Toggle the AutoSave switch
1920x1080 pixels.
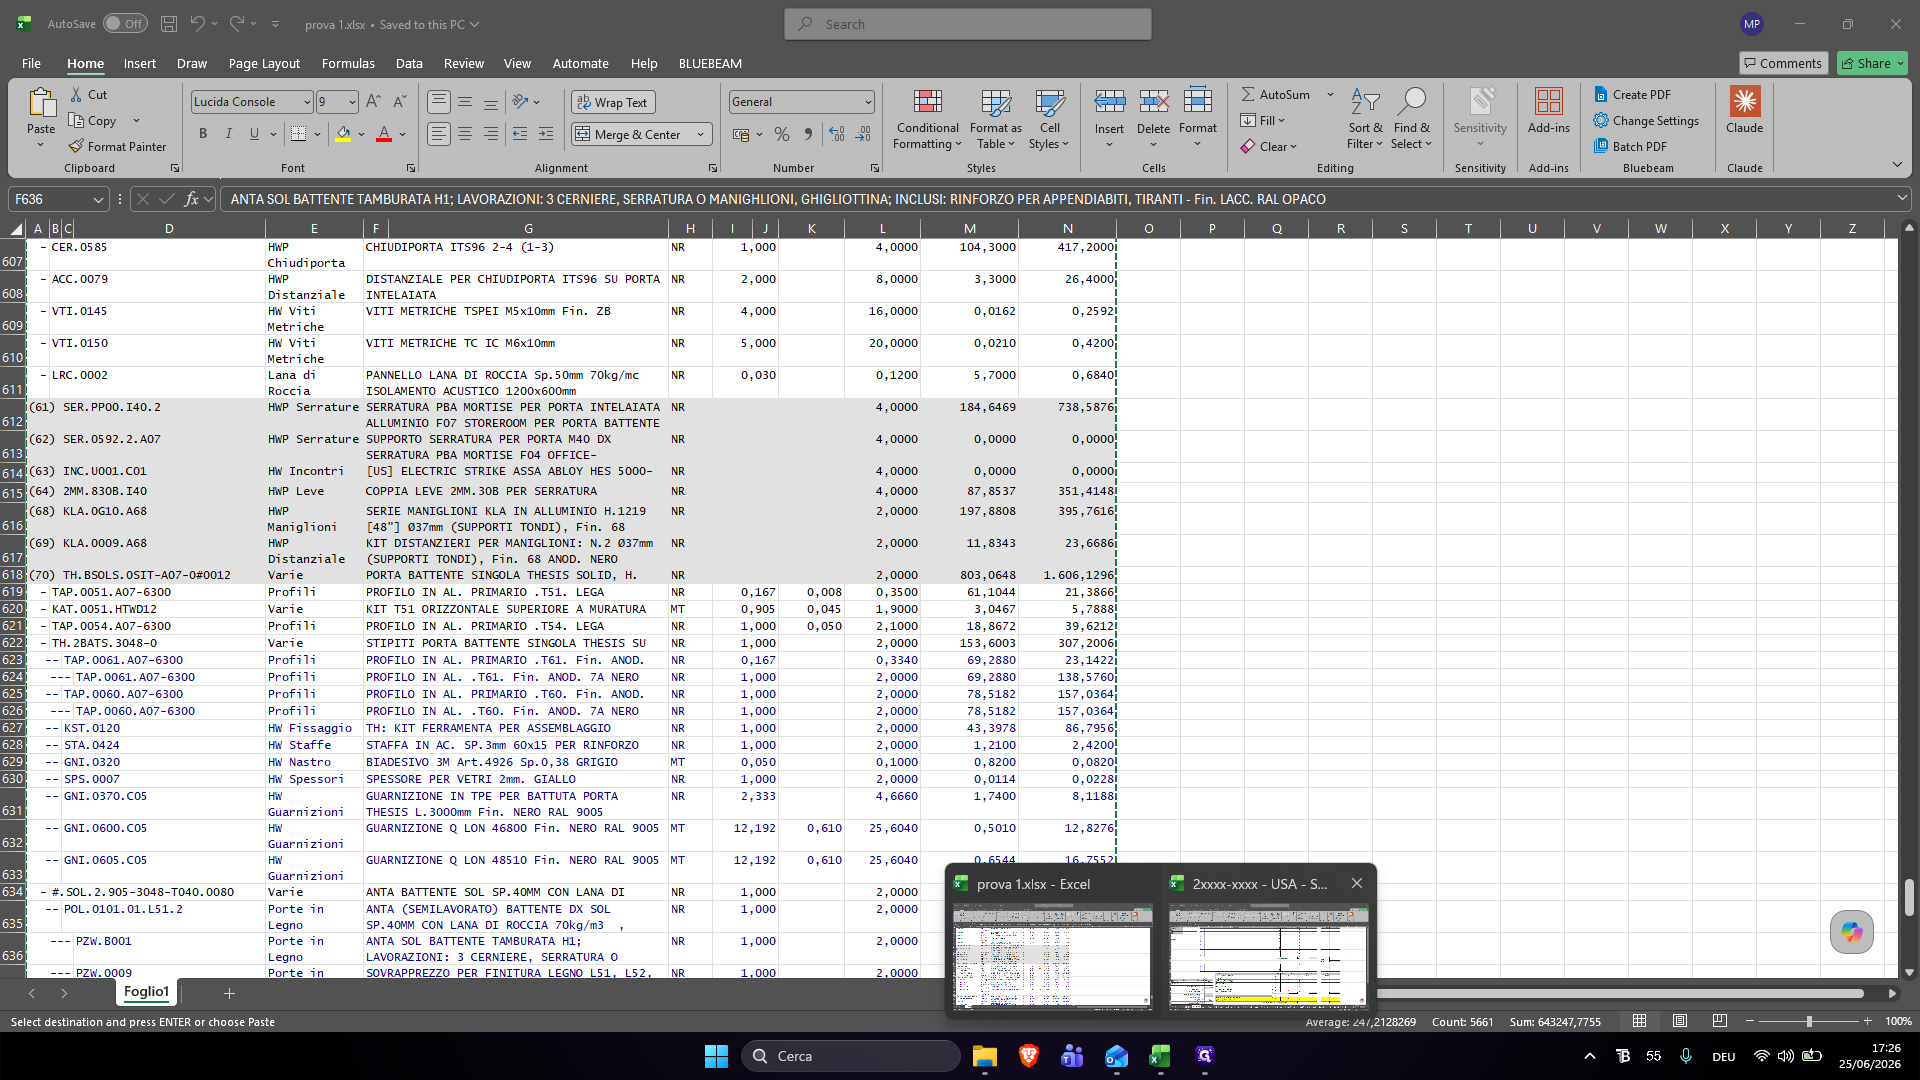tap(125, 24)
